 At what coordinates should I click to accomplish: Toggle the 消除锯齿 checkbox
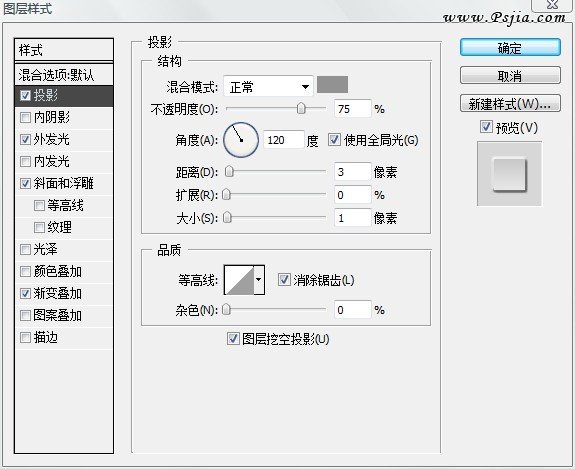tap(284, 280)
